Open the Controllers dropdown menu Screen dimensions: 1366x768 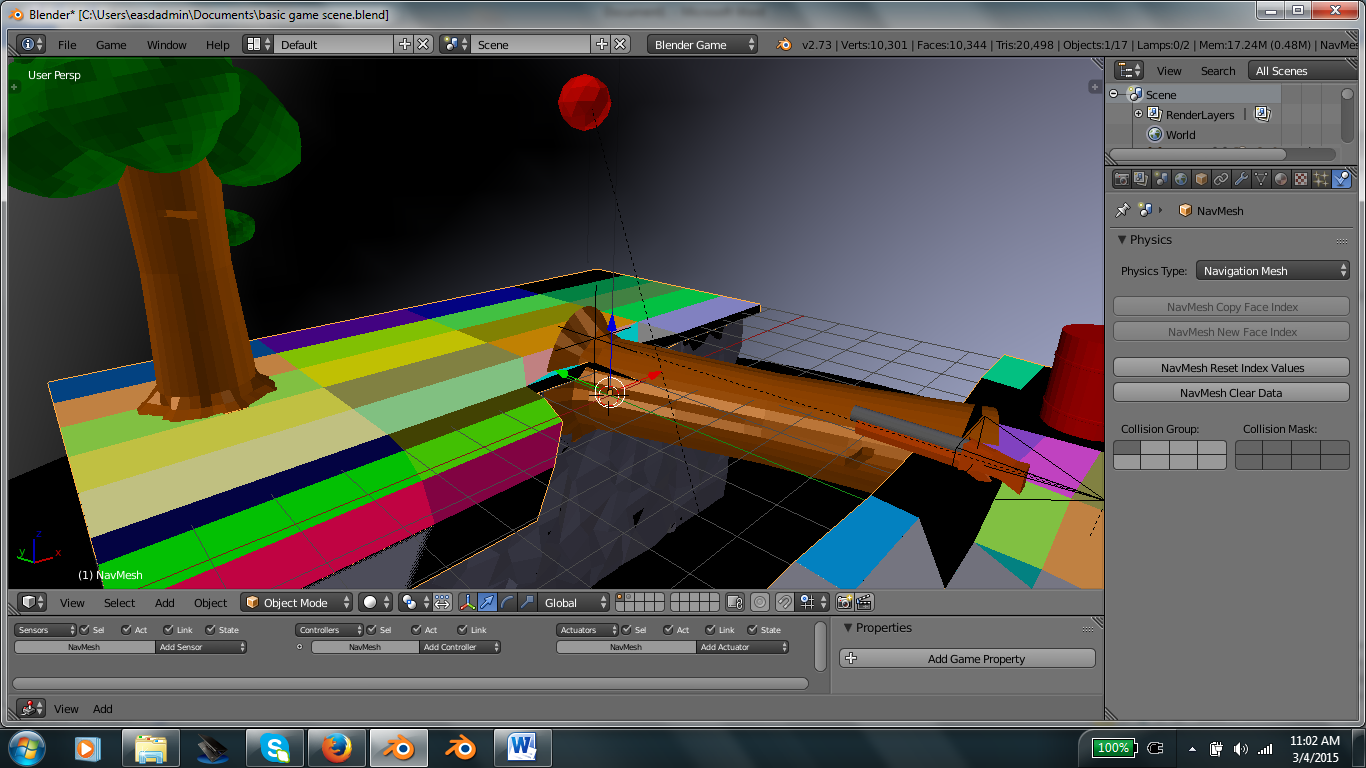pyautogui.click(x=329, y=630)
